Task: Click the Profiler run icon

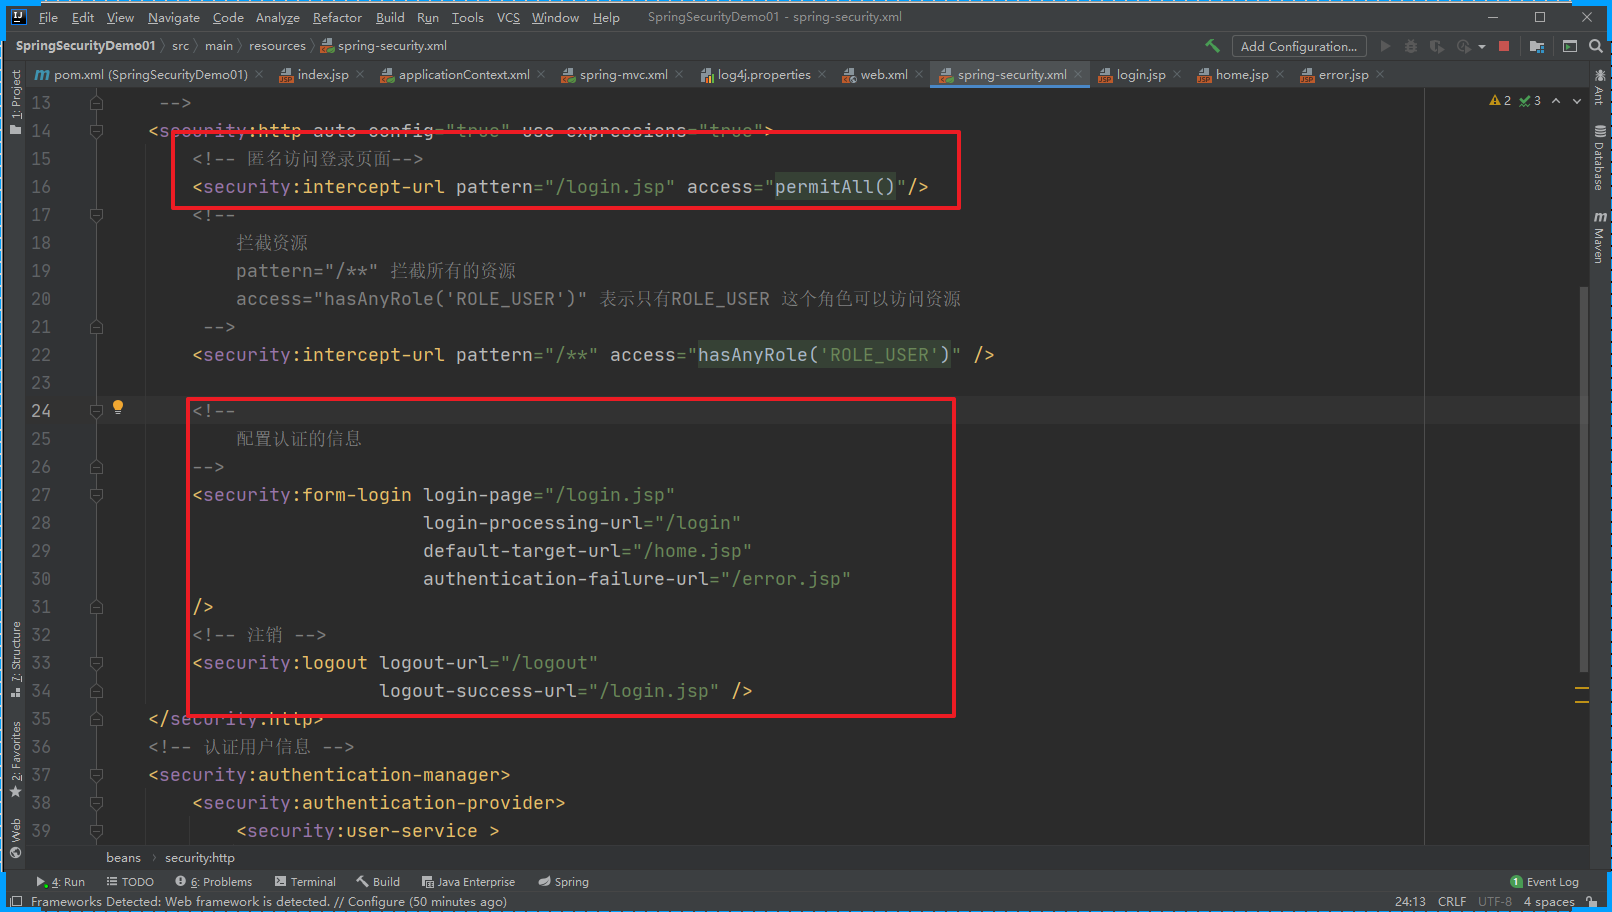Action: click(1464, 46)
